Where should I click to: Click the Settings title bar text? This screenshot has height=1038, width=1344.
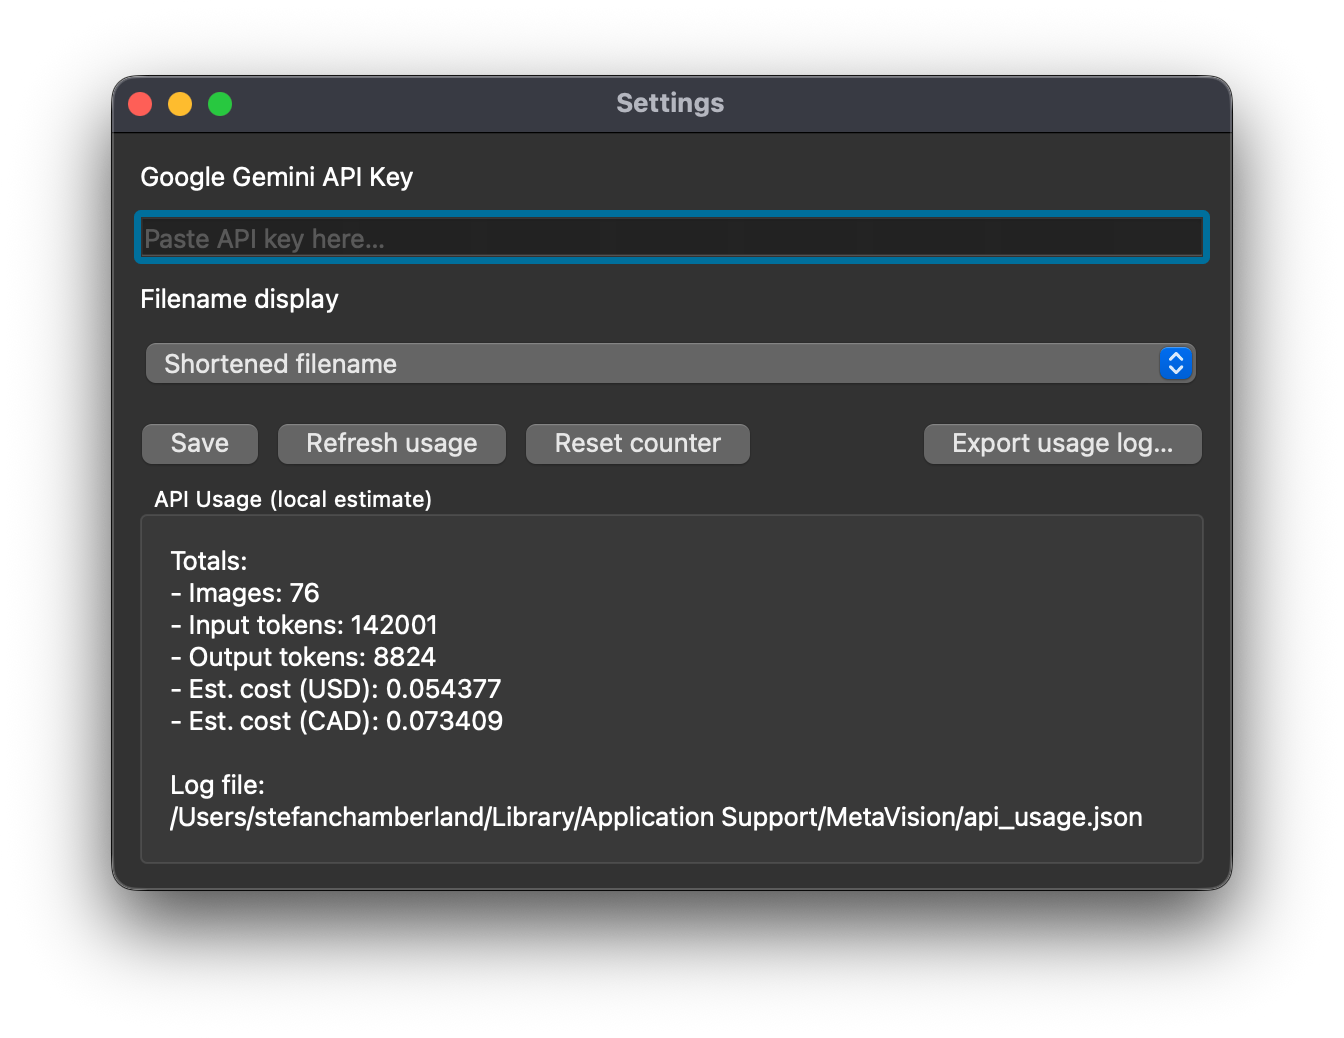tap(670, 103)
